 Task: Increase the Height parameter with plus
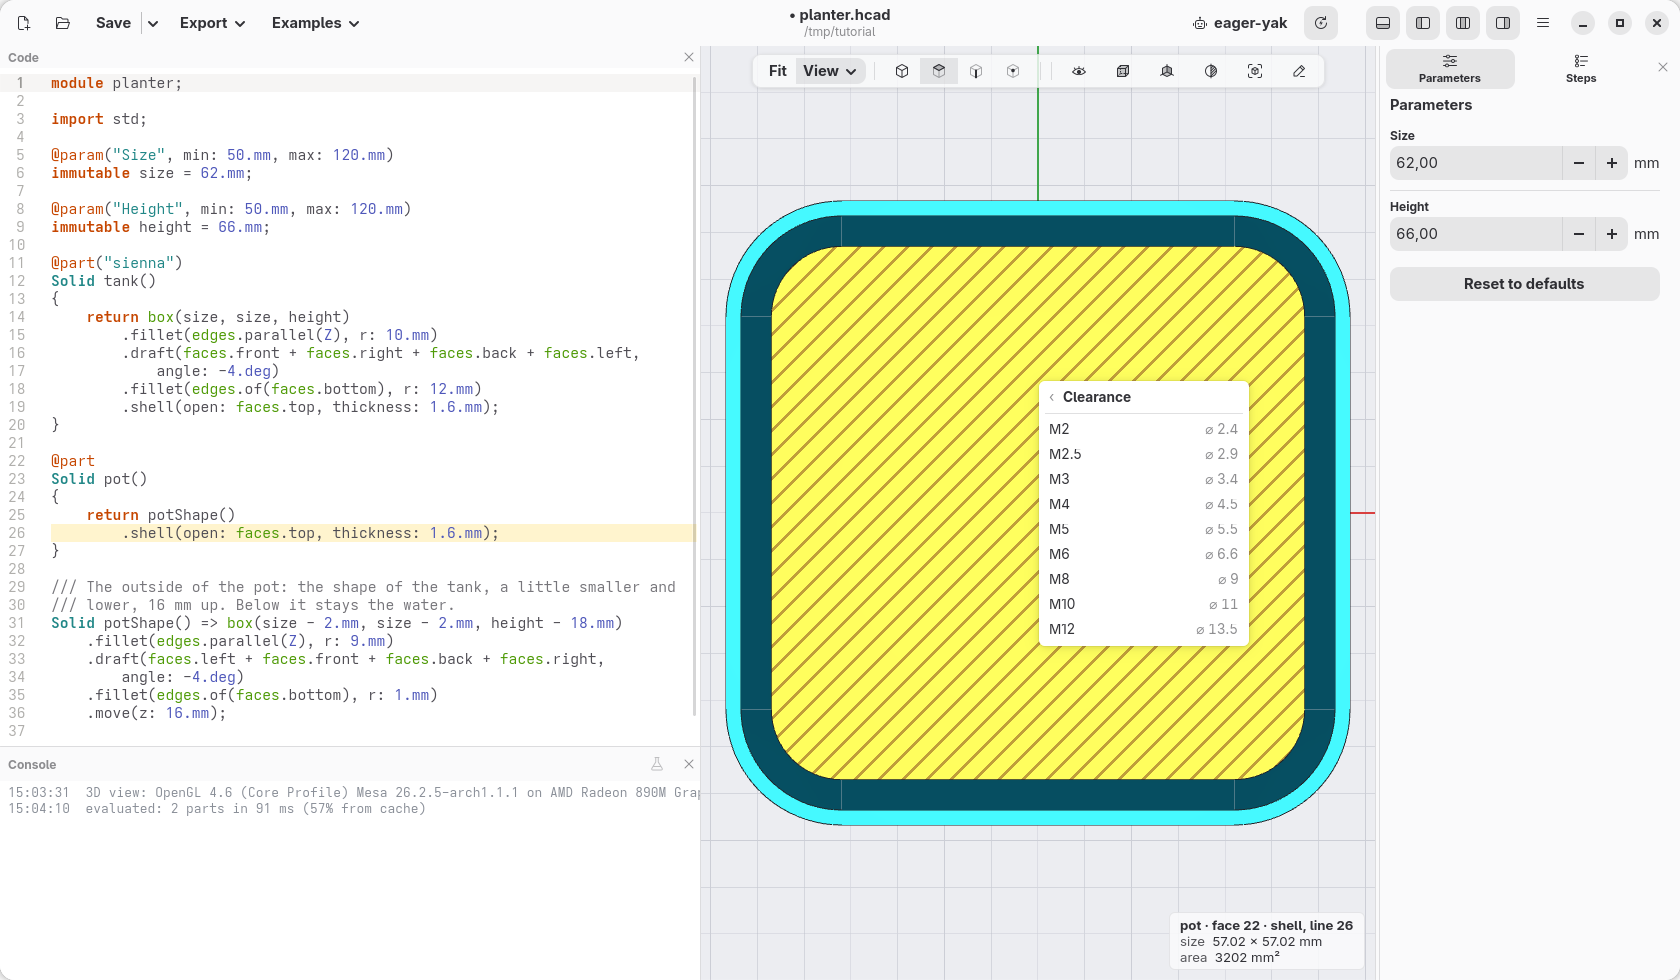(x=1612, y=234)
